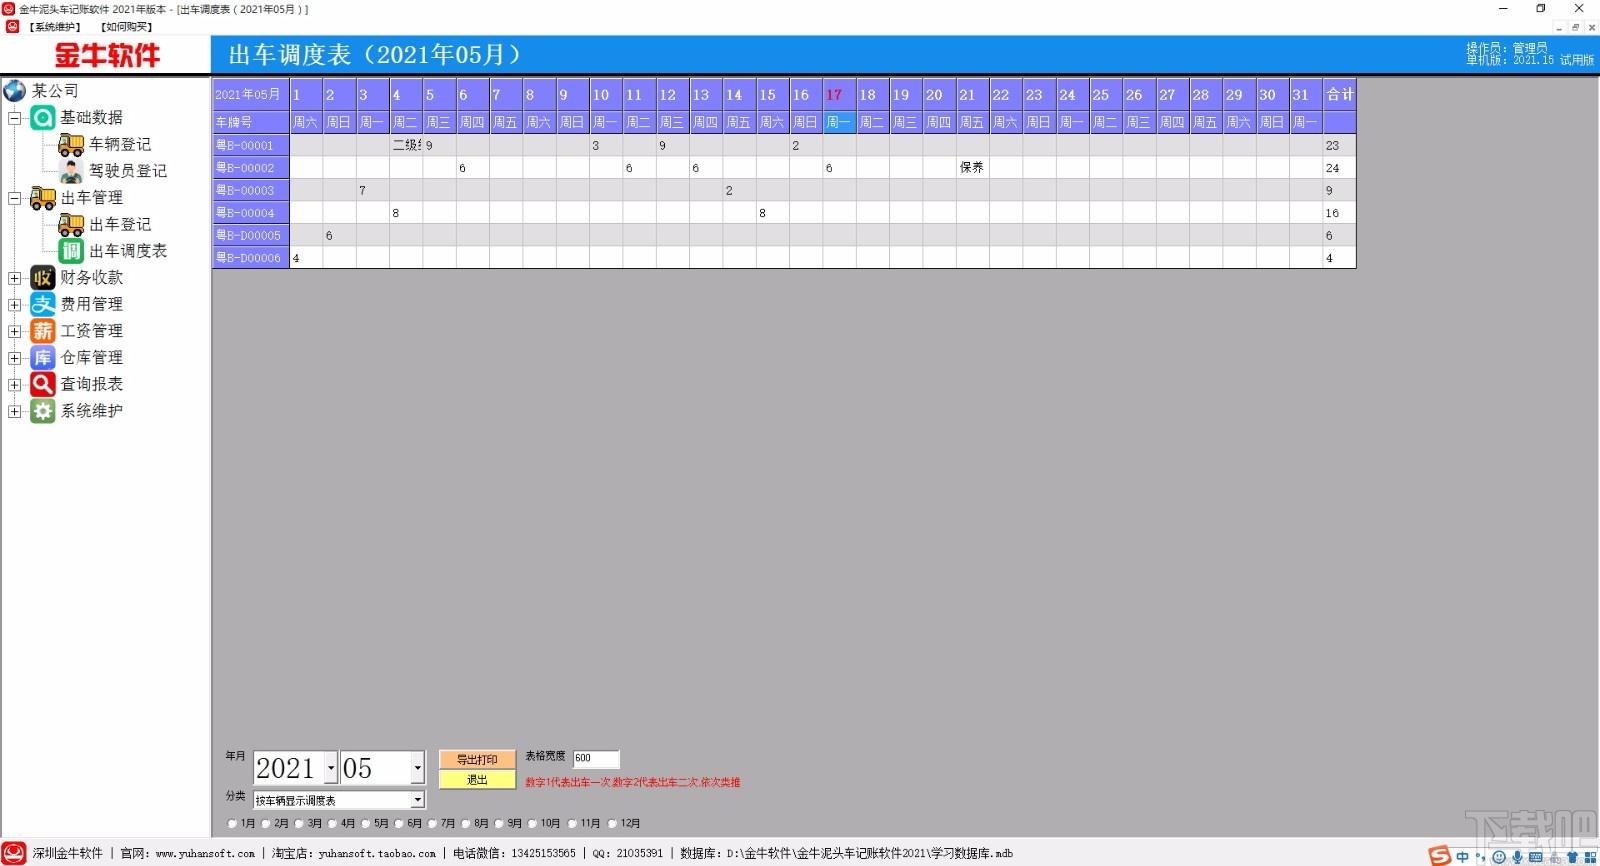The image size is (1600, 866).
Task: Open the 2021 year dropdown
Action: [331, 768]
